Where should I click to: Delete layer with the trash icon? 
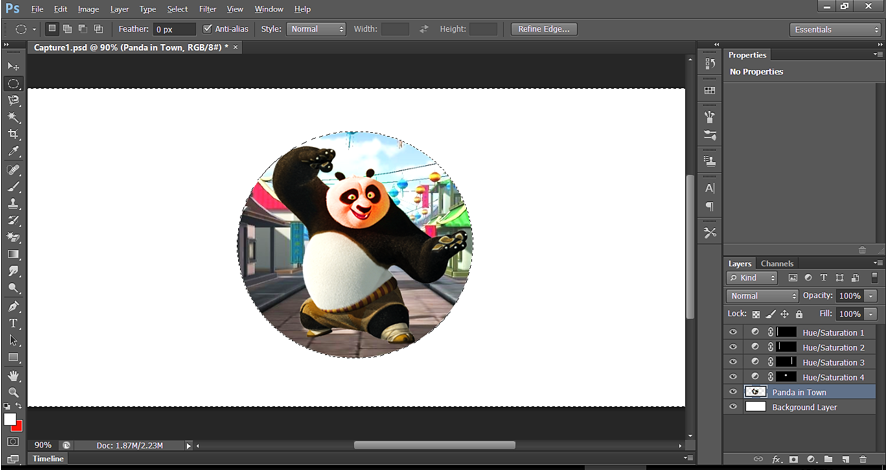click(863, 459)
